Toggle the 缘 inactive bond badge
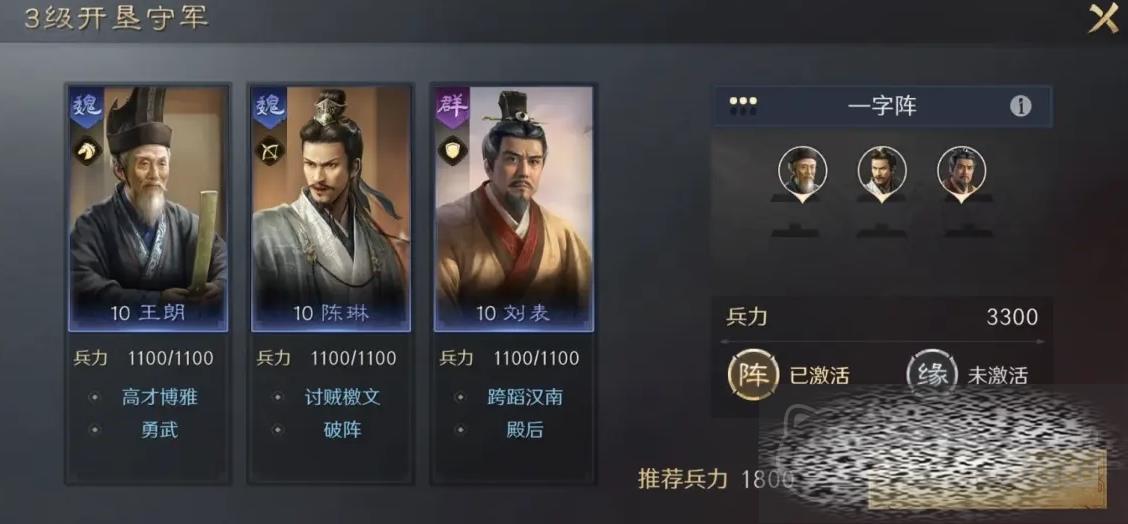 click(931, 374)
